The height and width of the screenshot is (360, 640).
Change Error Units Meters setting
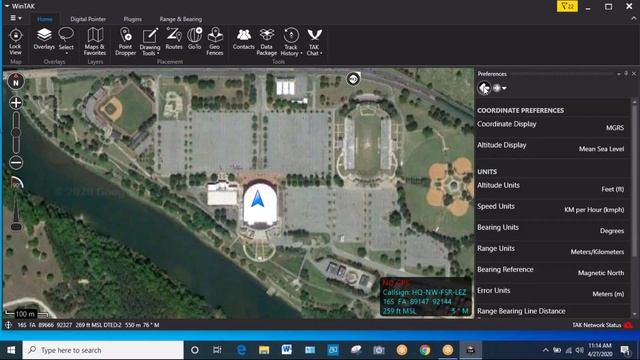point(551,292)
